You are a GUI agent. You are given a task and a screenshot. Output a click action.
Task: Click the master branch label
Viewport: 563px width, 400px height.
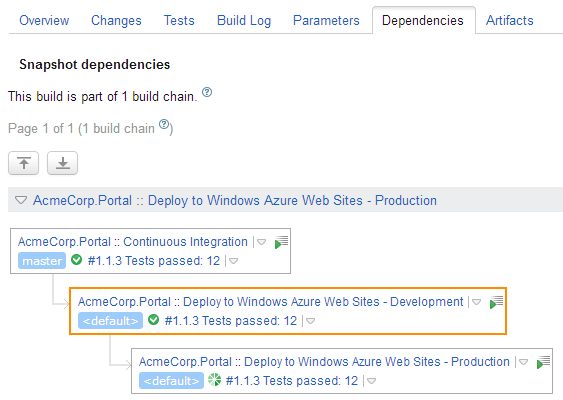(x=42, y=261)
